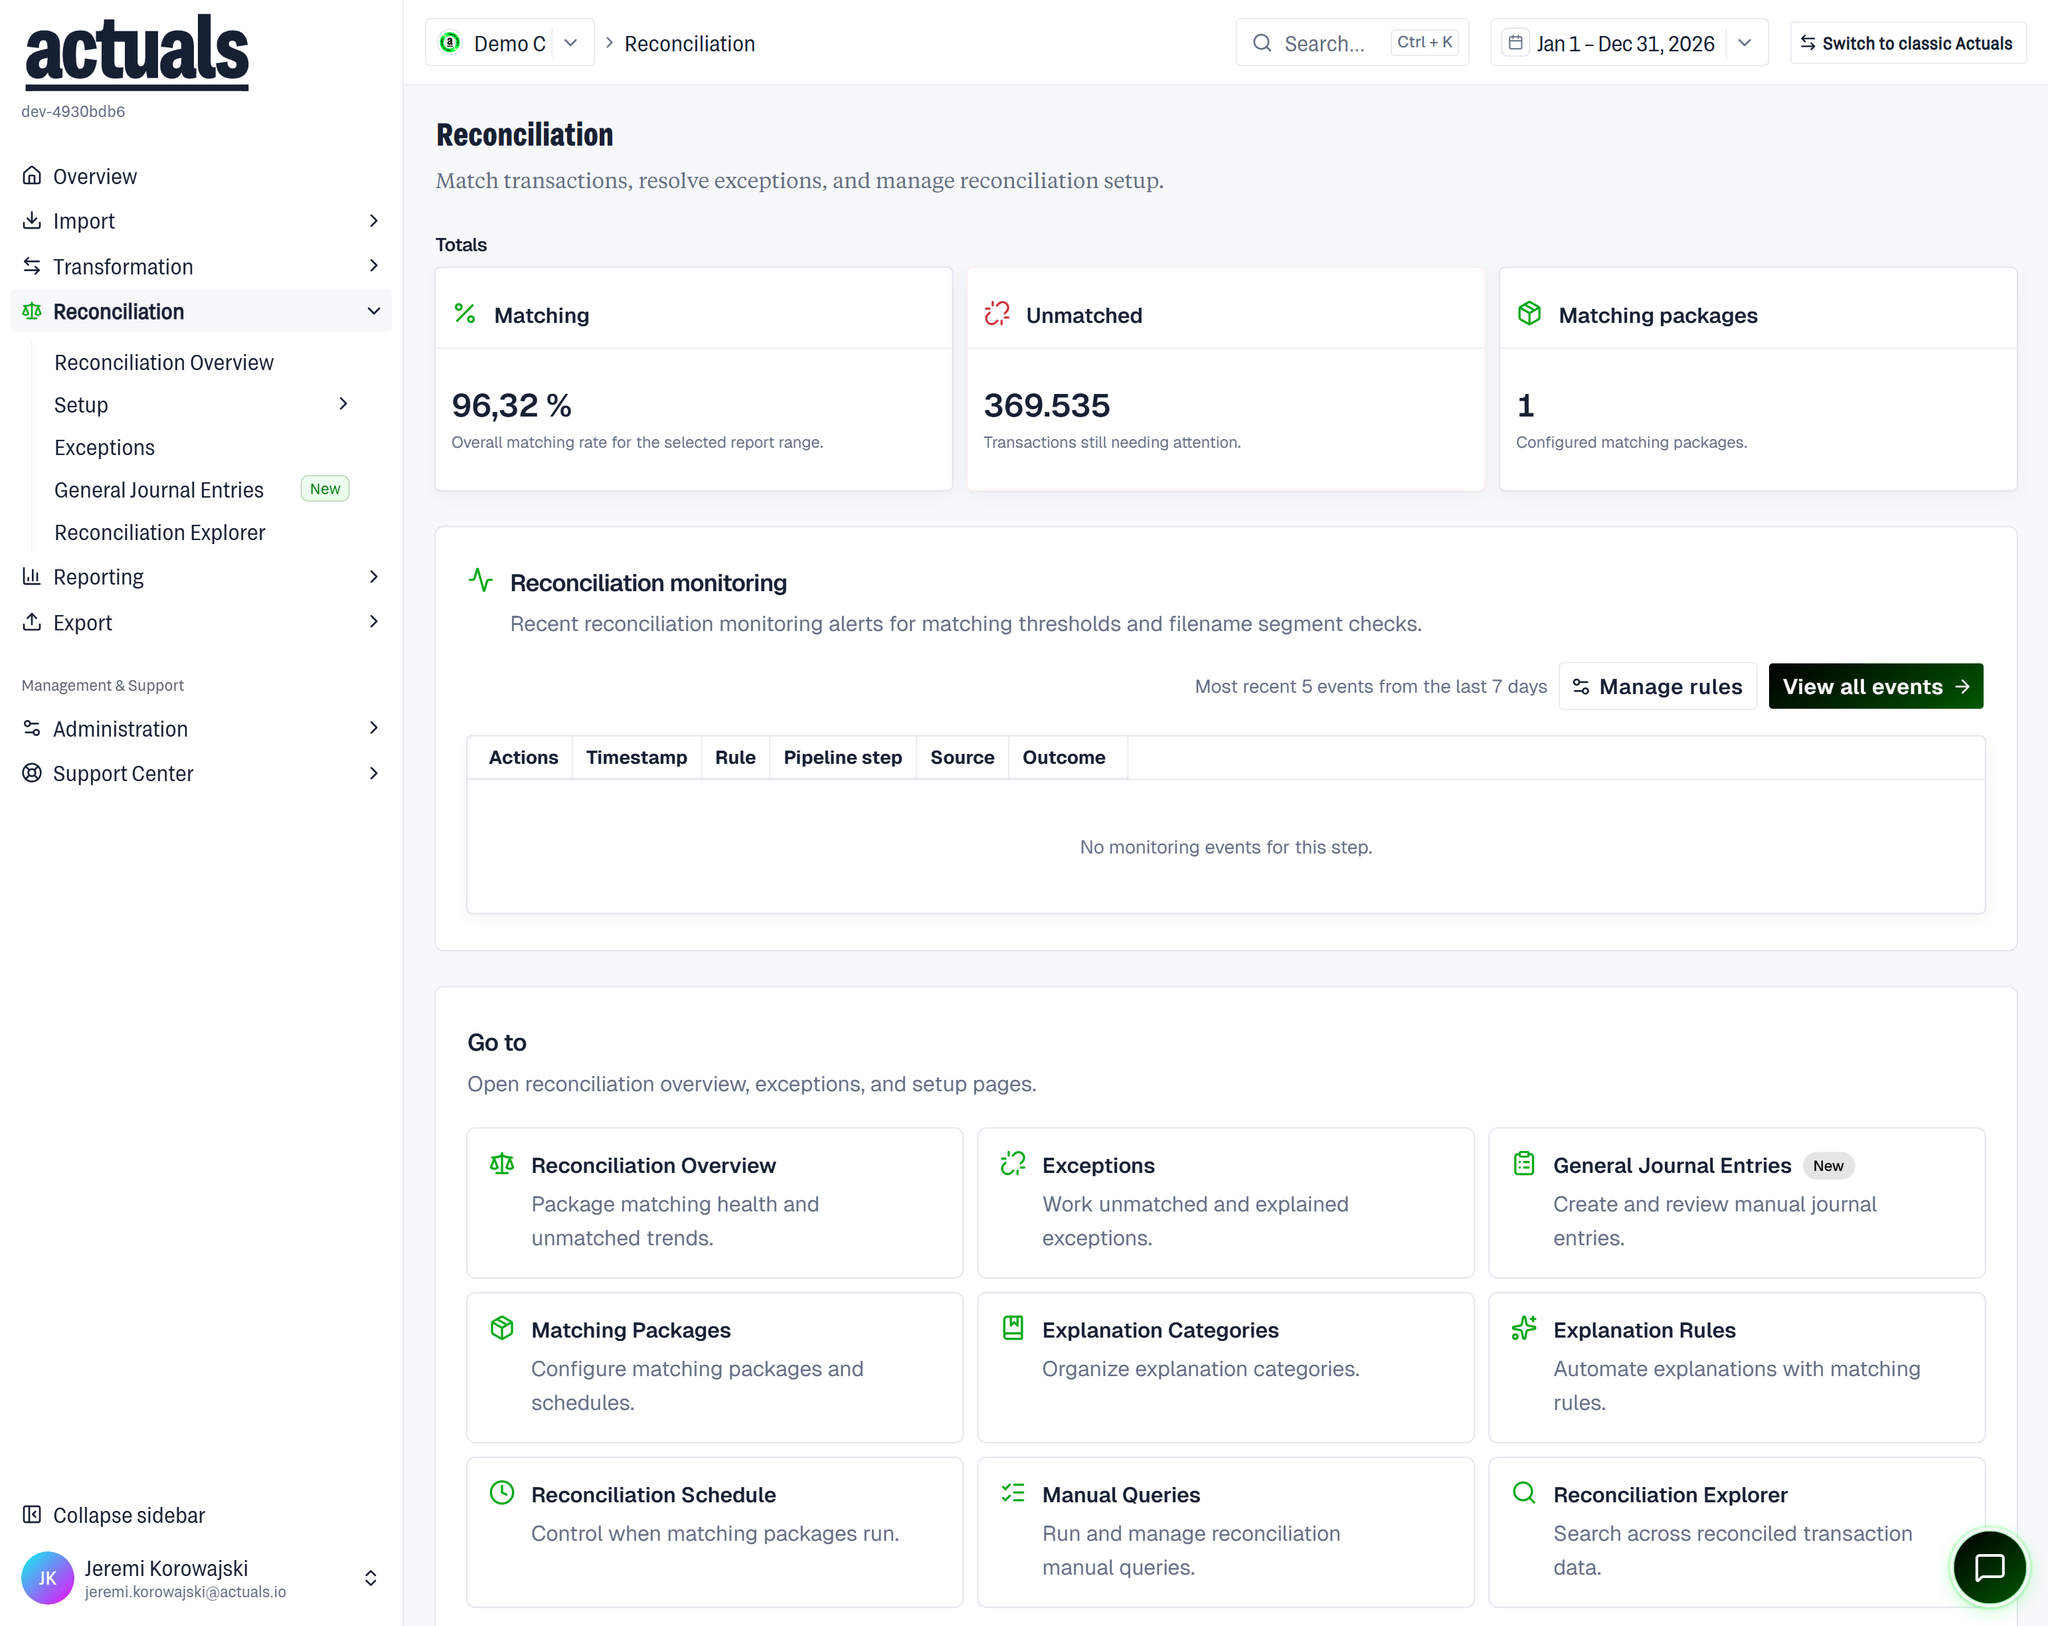2048x1626 pixels.
Task: Open Reconciliation Overview in sidebar
Action: (x=164, y=362)
